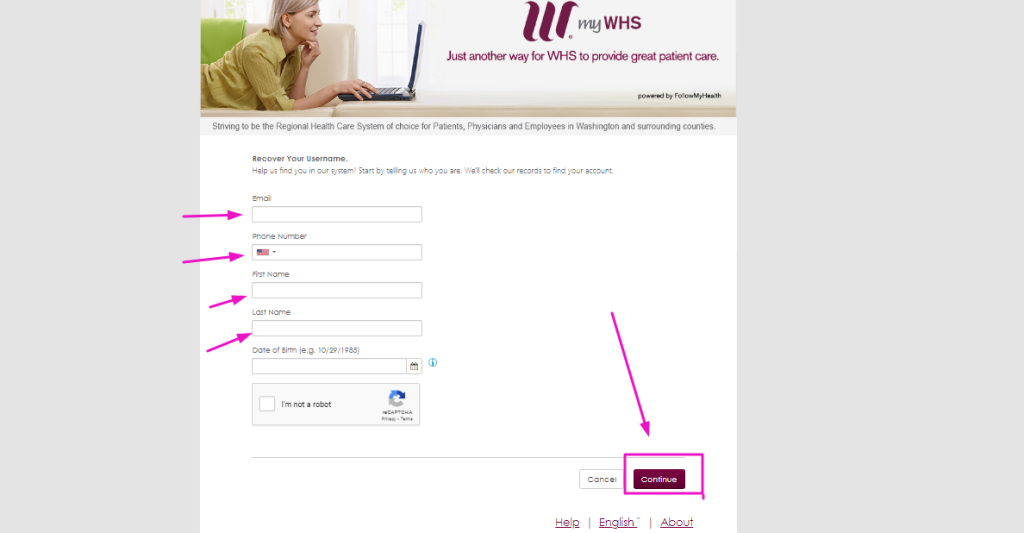Click the reCAPTCHA logo icon

pos(397,398)
